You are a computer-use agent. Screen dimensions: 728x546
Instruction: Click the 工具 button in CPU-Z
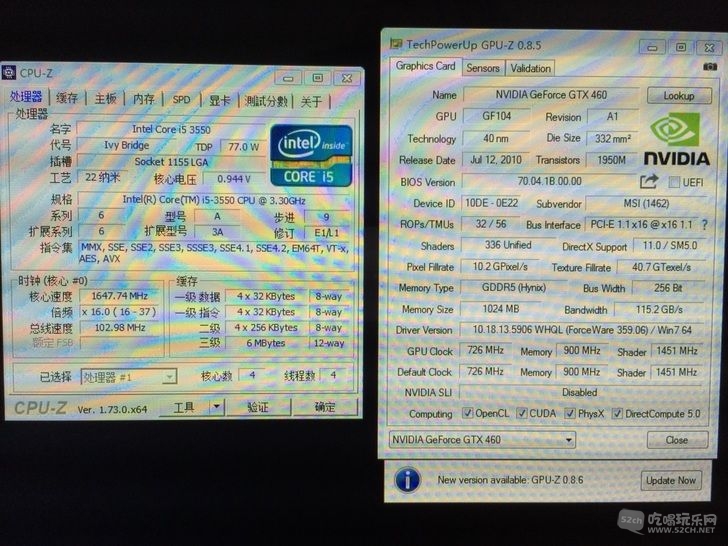point(184,407)
